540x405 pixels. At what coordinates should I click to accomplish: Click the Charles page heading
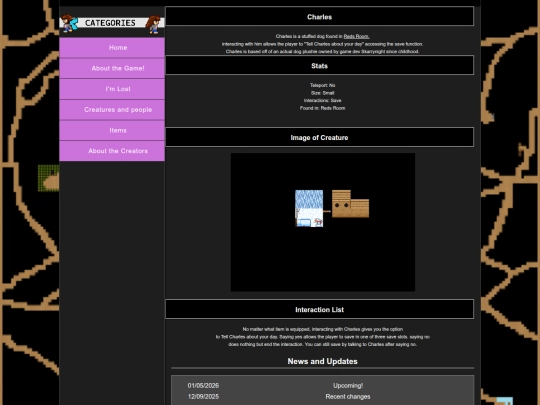point(320,17)
